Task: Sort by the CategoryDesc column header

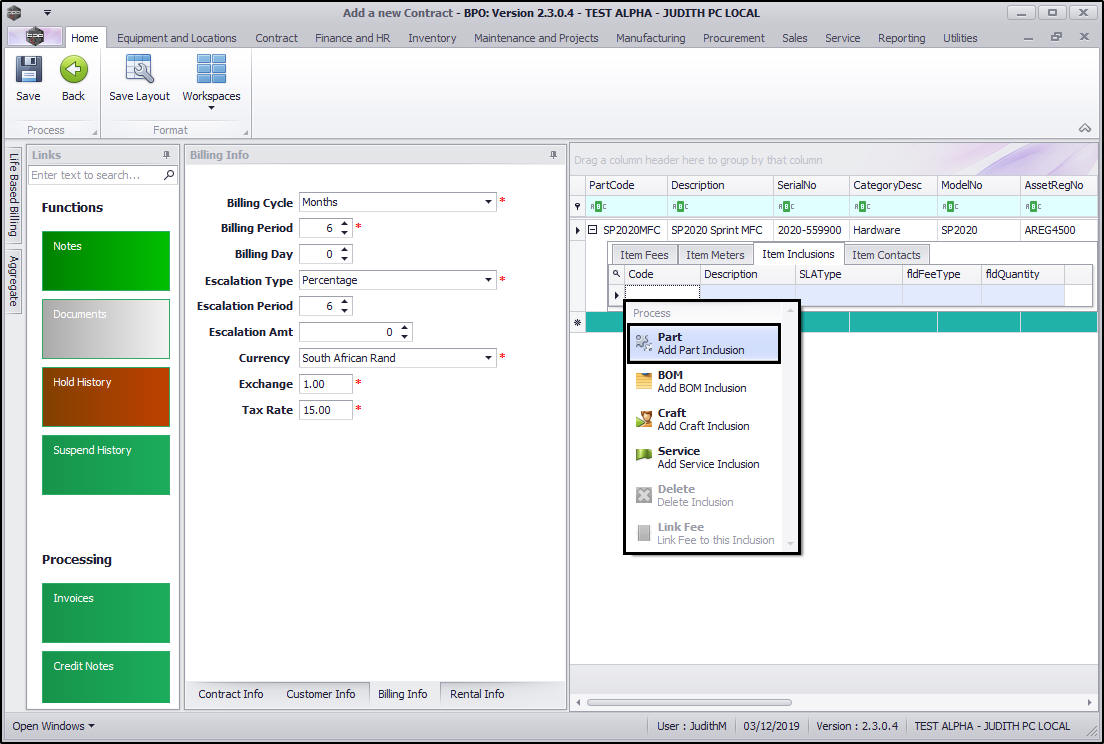Action: coord(893,185)
